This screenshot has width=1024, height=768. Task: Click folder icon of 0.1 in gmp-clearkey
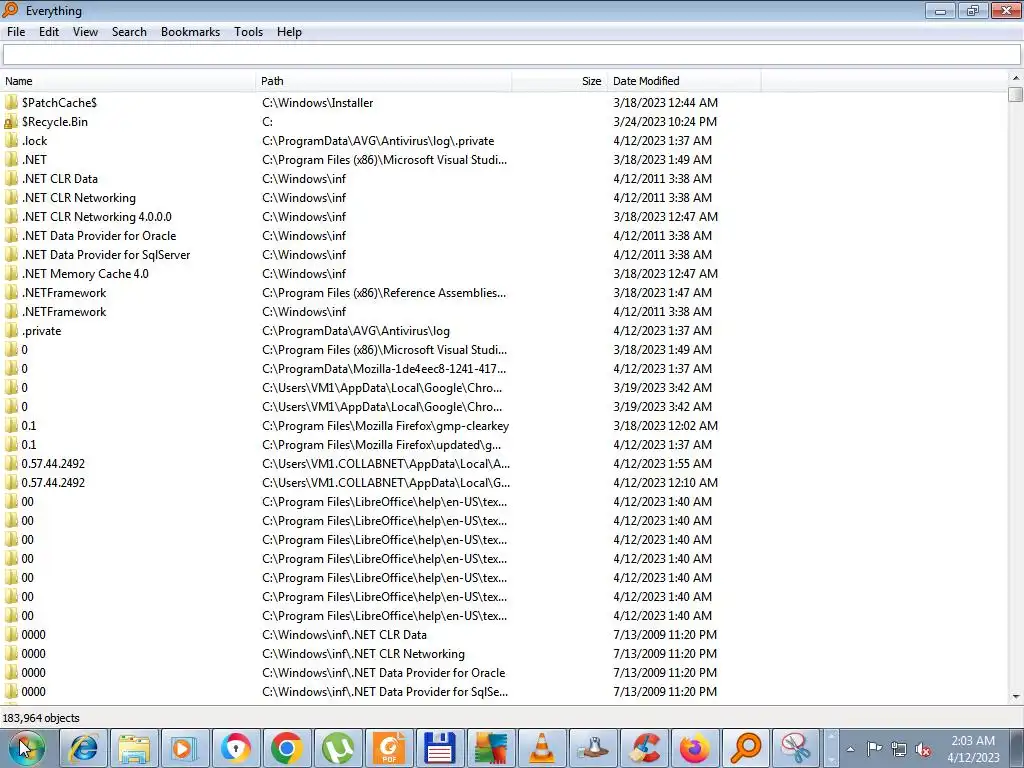(11, 426)
